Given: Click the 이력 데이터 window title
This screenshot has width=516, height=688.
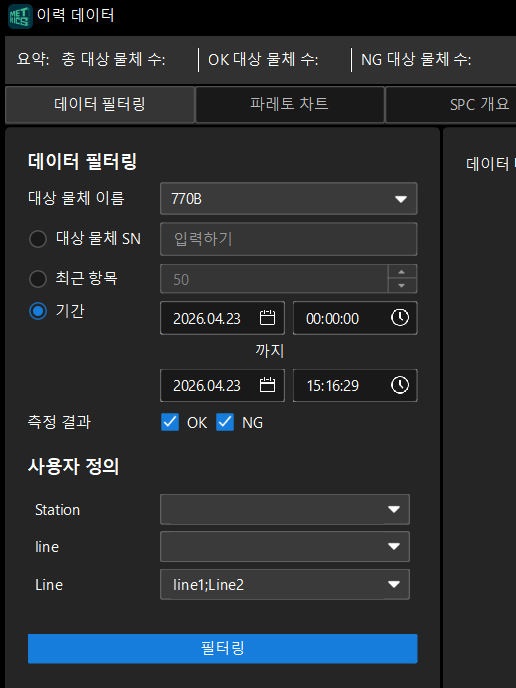Looking at the screenshot, I should coord(75,15).
